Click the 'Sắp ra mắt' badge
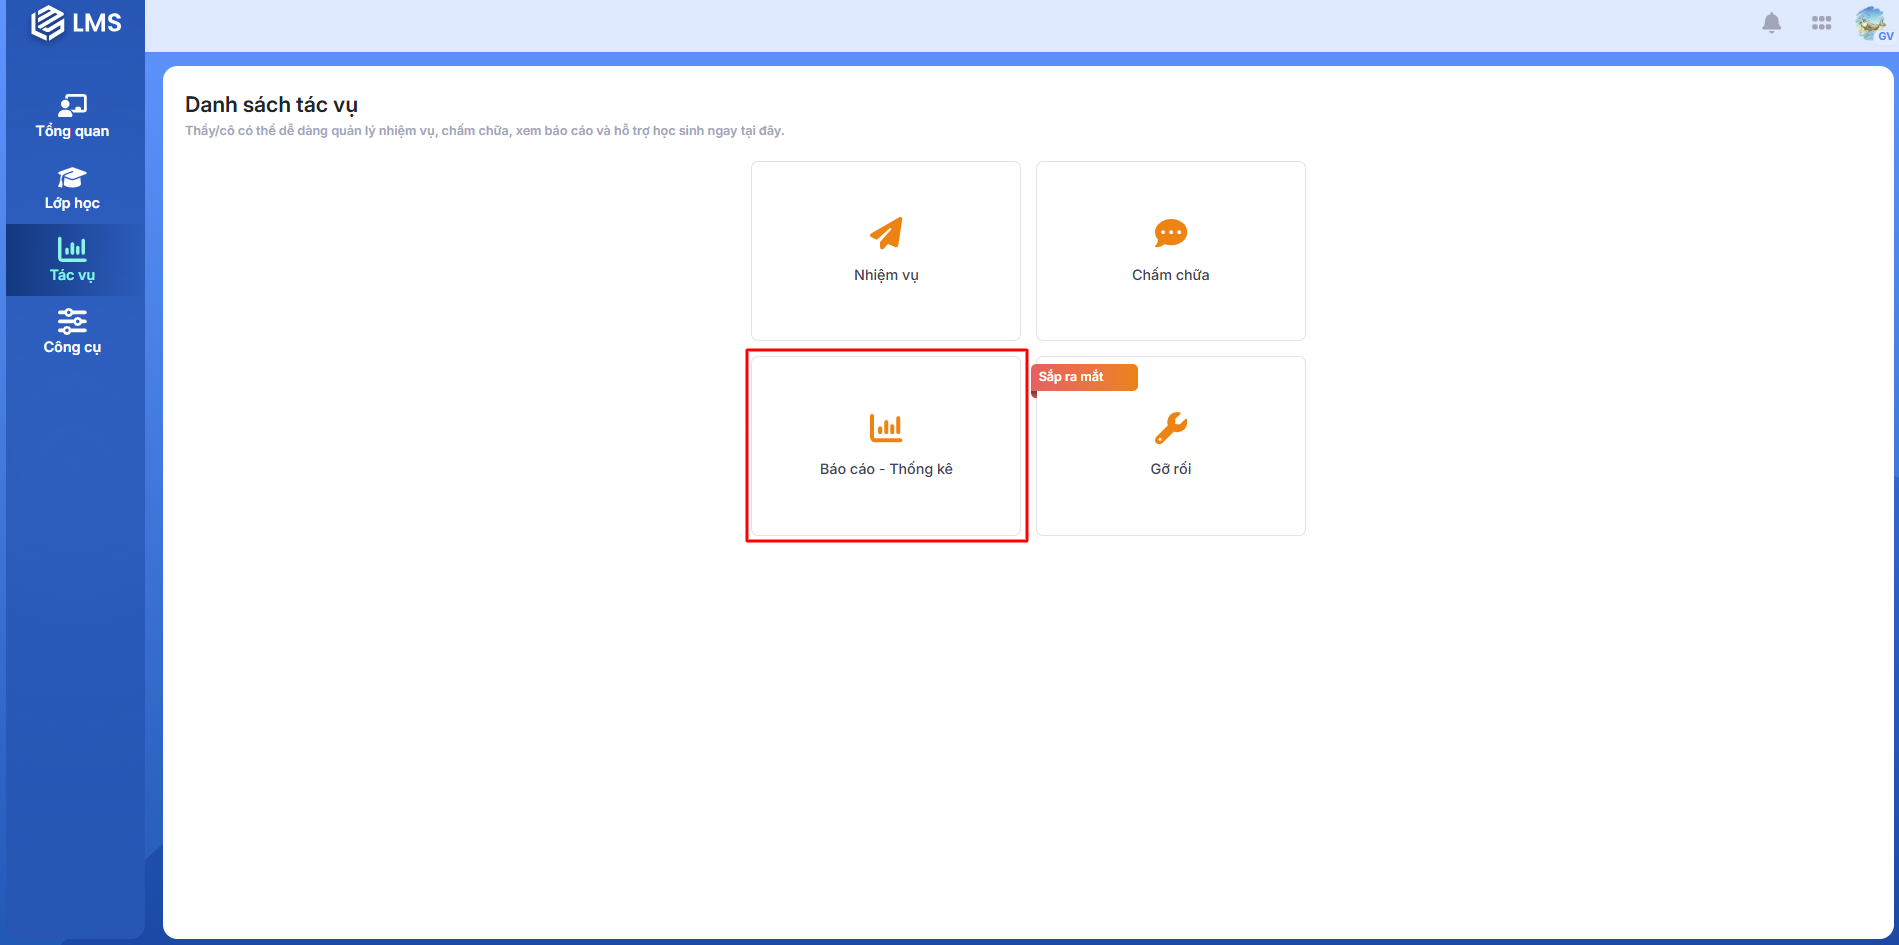The image size is (1899, 945). [1084, 377]
